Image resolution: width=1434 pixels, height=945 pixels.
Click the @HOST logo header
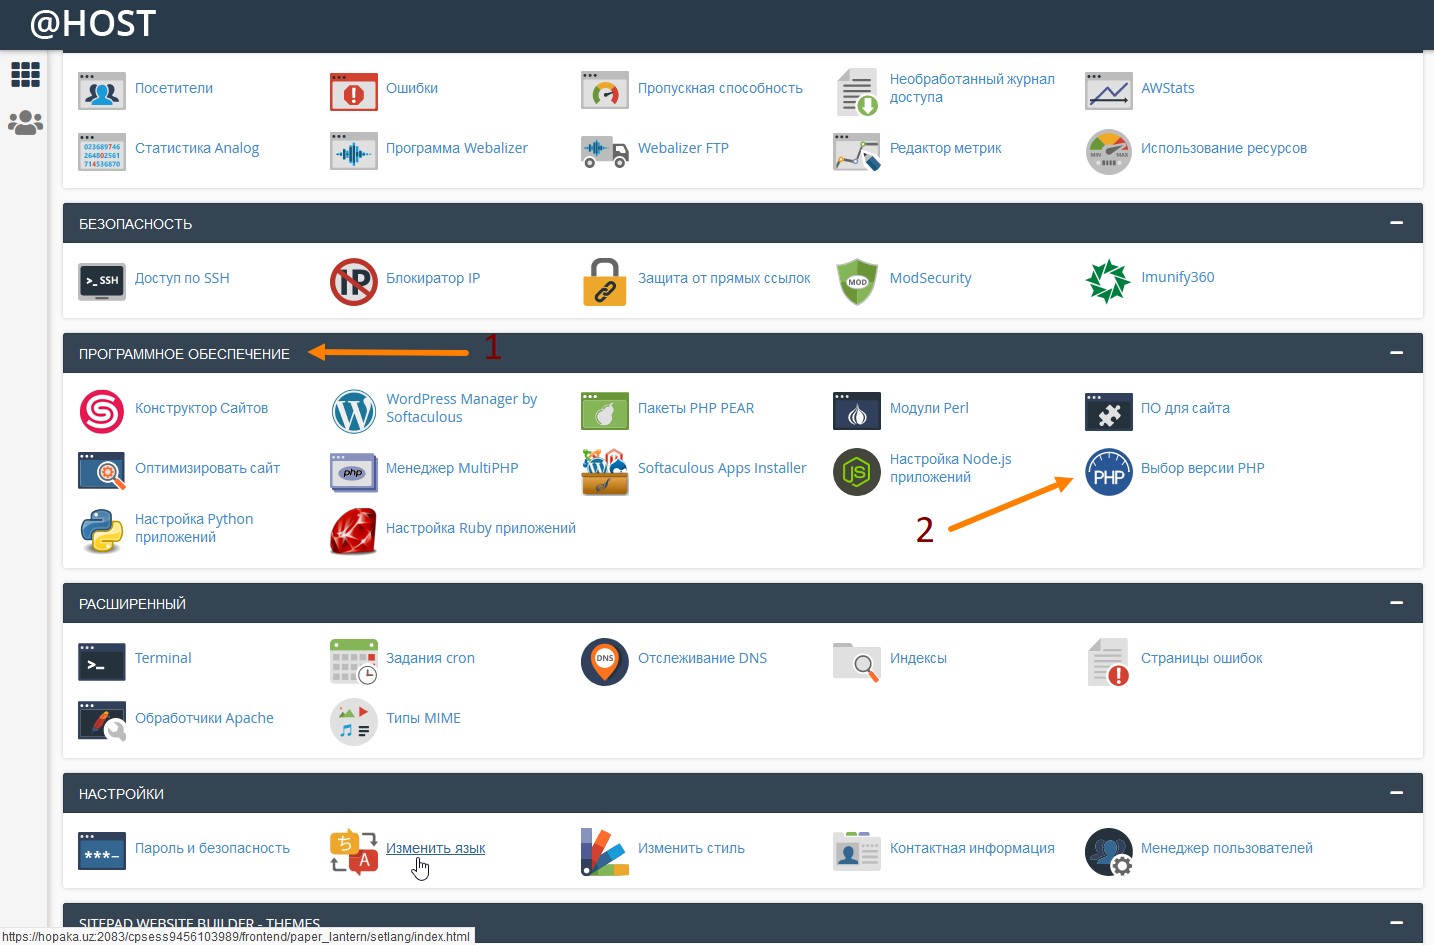(x=93, y=23)
